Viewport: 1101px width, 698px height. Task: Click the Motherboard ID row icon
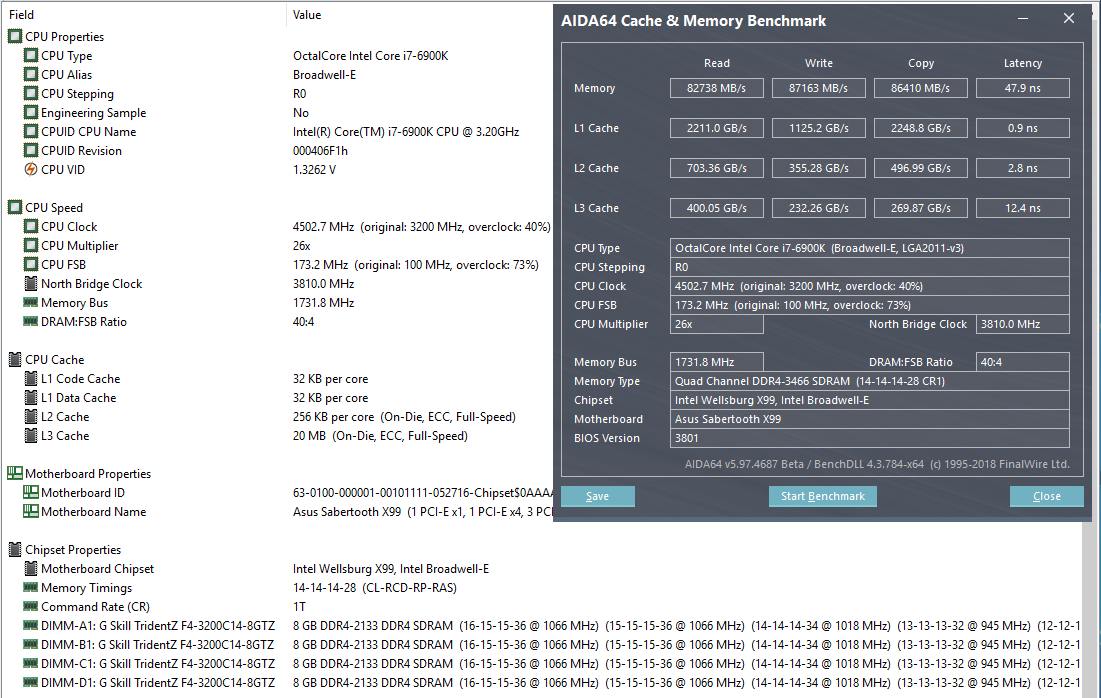[31, 492]
